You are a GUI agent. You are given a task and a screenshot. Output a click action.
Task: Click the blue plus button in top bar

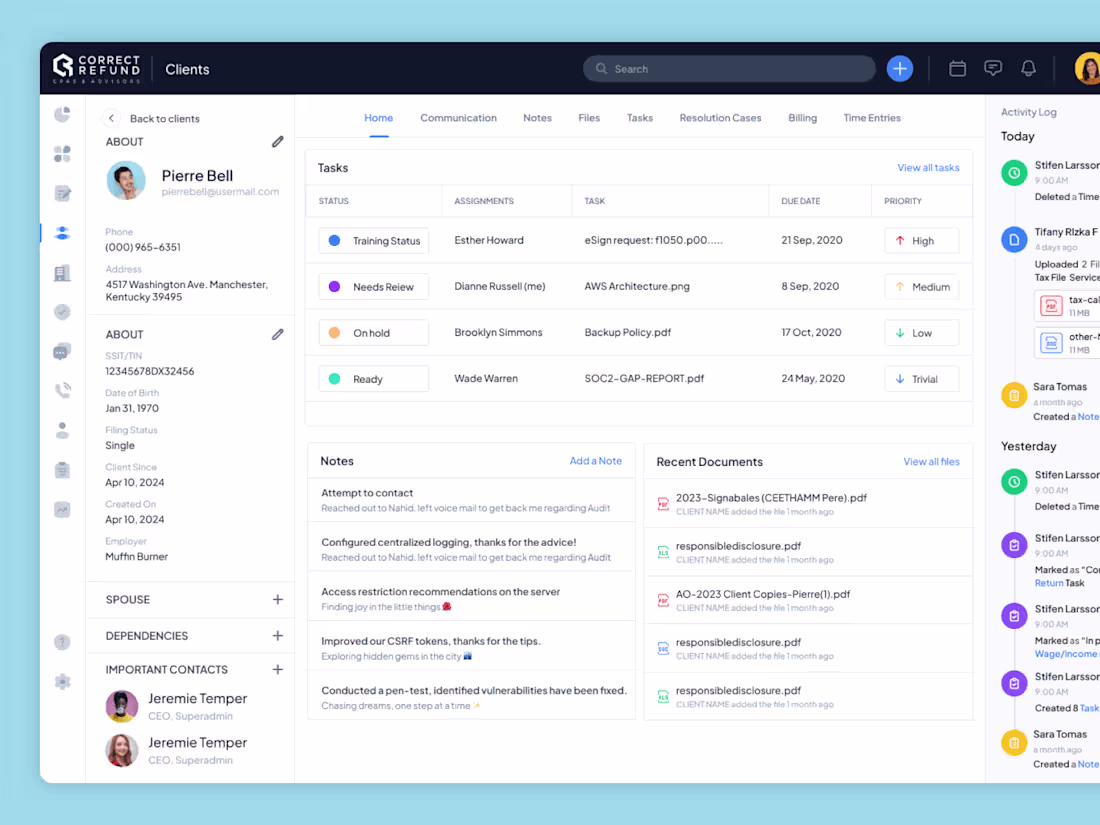(x=899, y=68)
